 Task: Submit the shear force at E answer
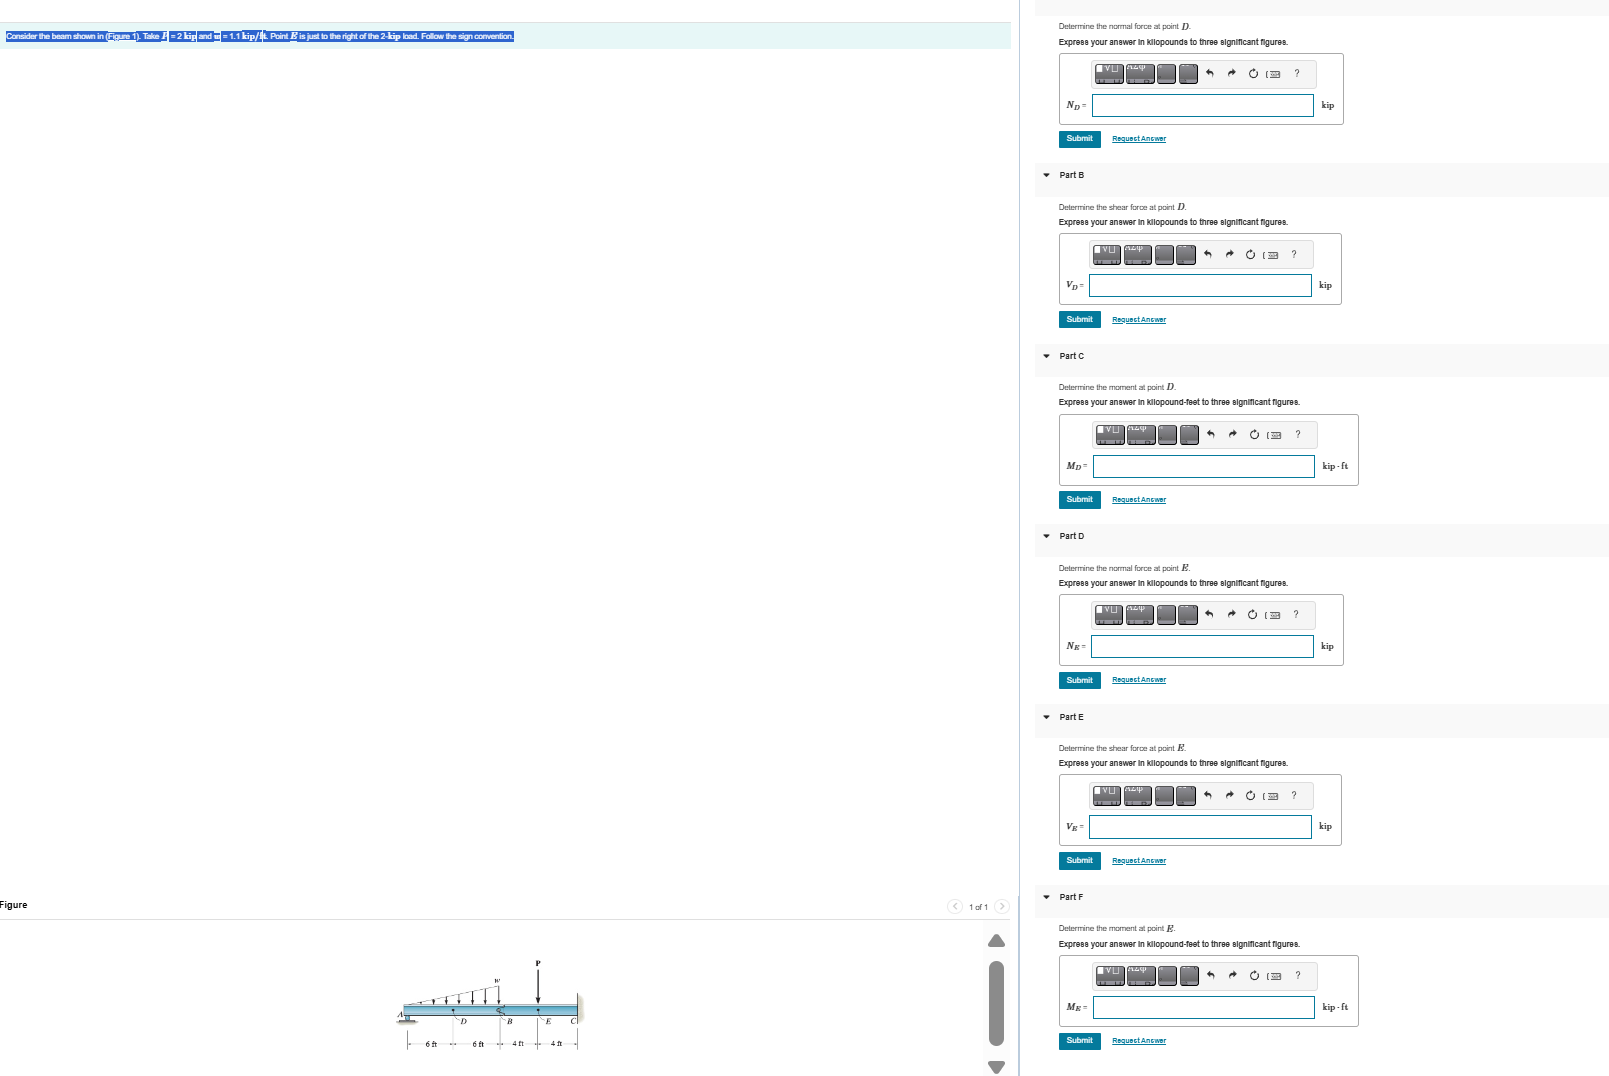pyautogui.click(x=1080, y=861)
